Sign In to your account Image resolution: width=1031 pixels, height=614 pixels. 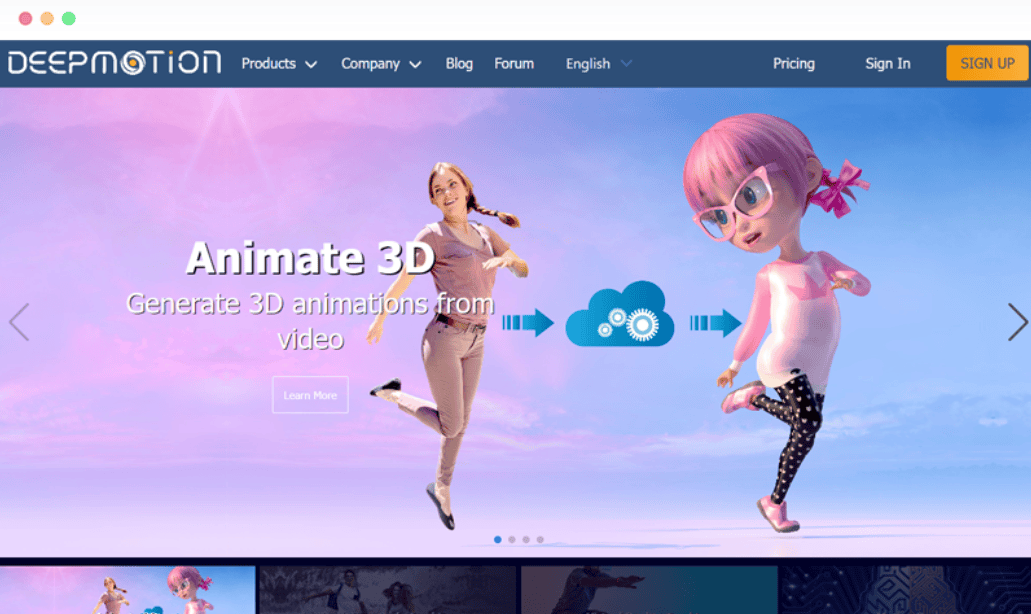887,63
